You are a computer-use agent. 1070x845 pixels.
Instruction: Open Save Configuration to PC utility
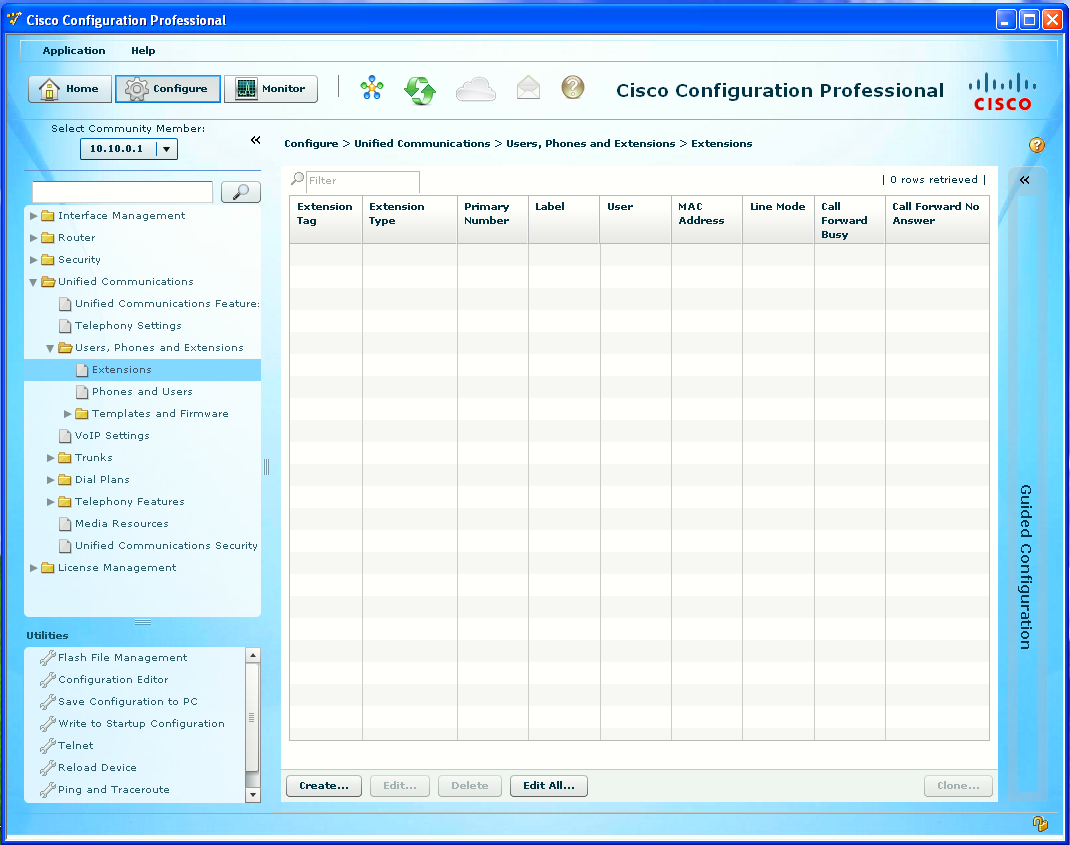pyautogui.click(x=128, y=701)
